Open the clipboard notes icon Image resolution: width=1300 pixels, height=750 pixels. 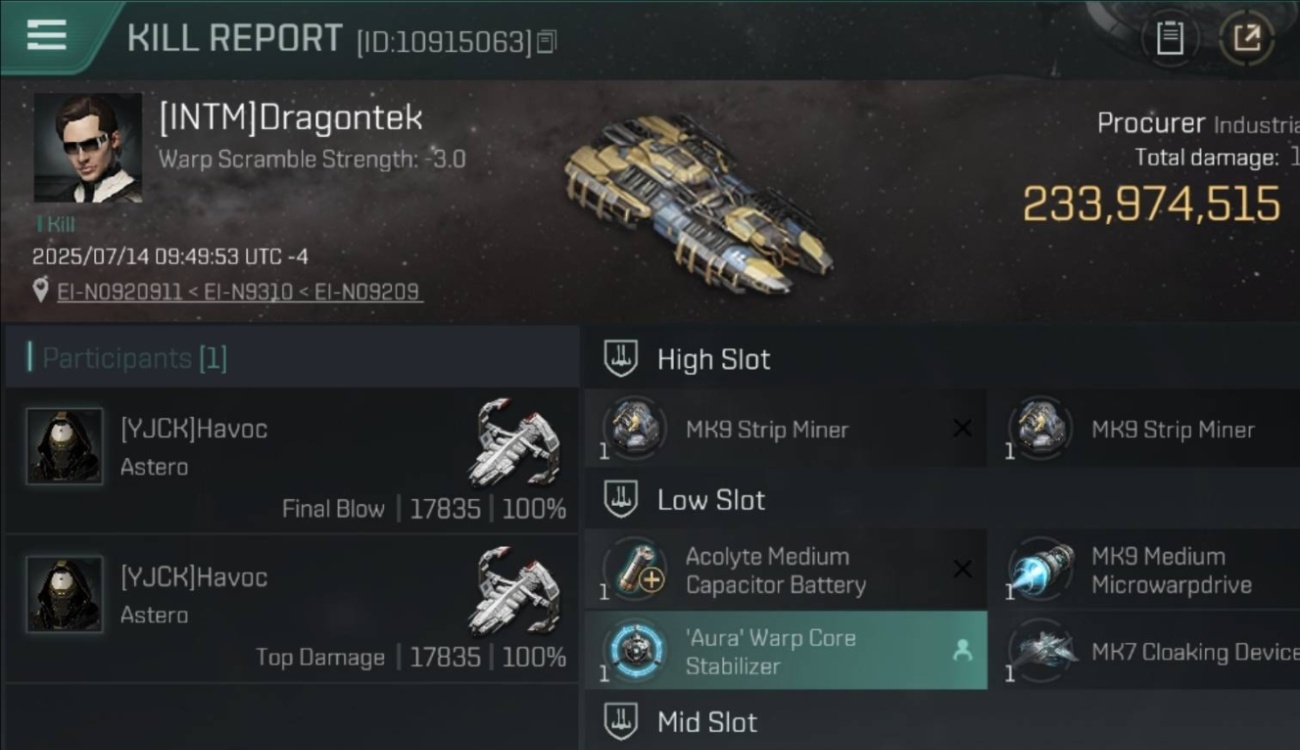pyautogui.click(x=1170, y=38)
